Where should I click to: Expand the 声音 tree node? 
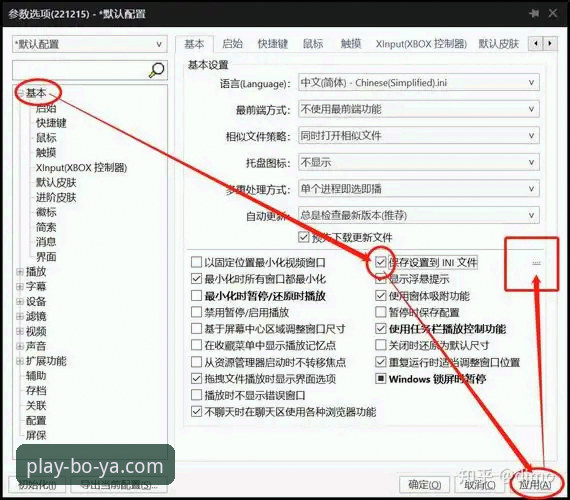tap(20, 346)
